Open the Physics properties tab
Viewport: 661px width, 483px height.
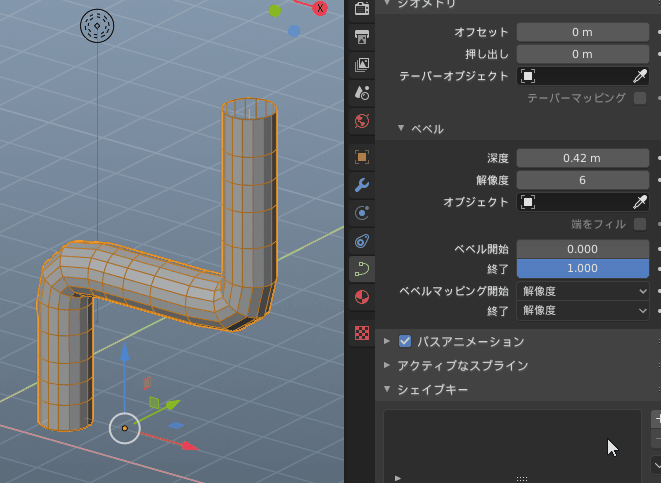pyautogui.click(x=362, y=213)
